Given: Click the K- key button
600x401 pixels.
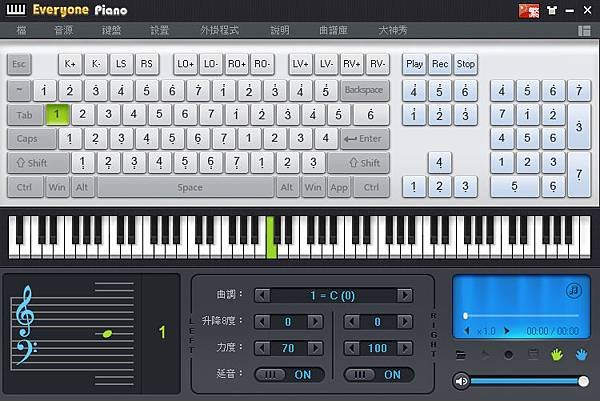Looking at the screenshot, I should (96, 64).
